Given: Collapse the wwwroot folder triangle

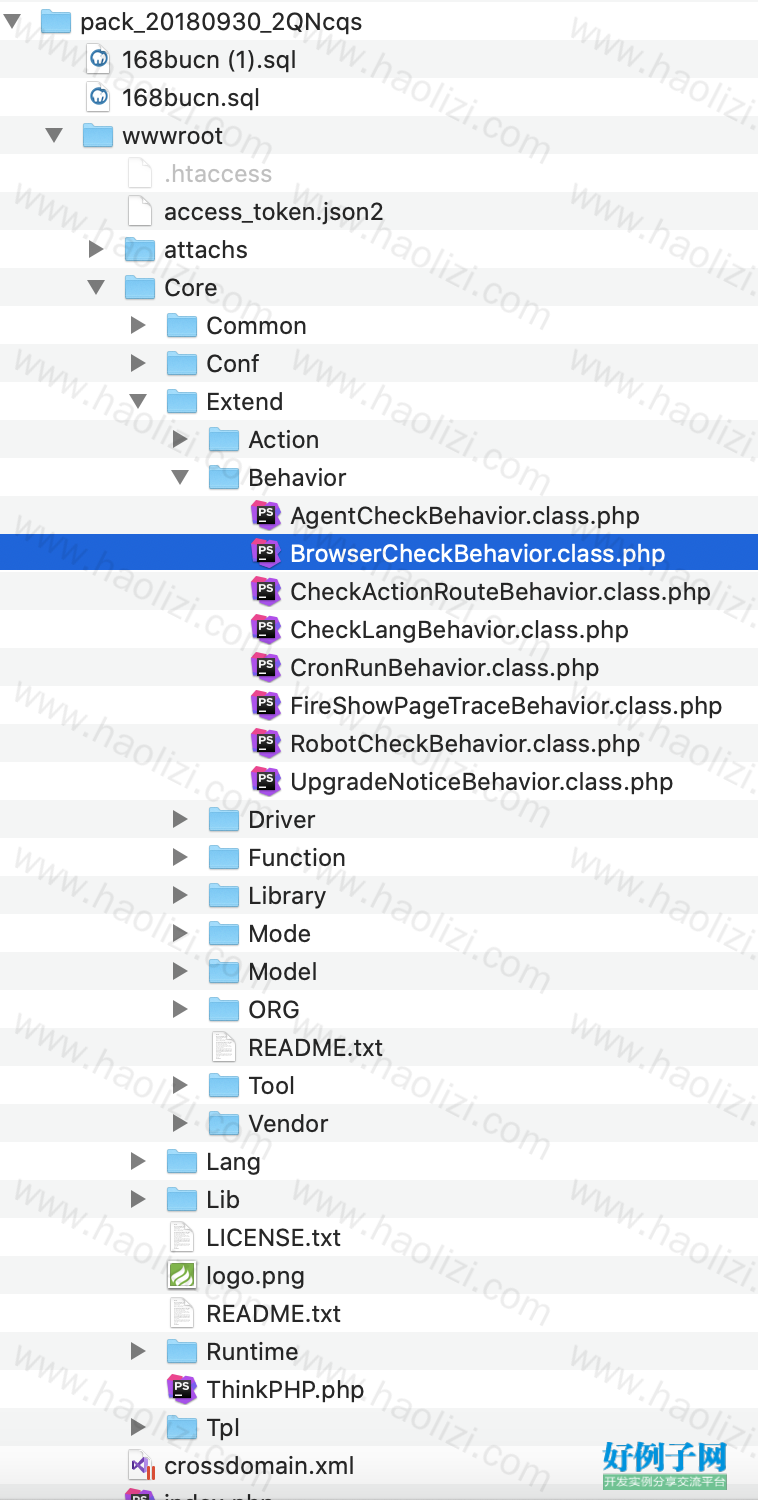Looking at the screenshot, I should pyautogui.click(x=54, y=136).
